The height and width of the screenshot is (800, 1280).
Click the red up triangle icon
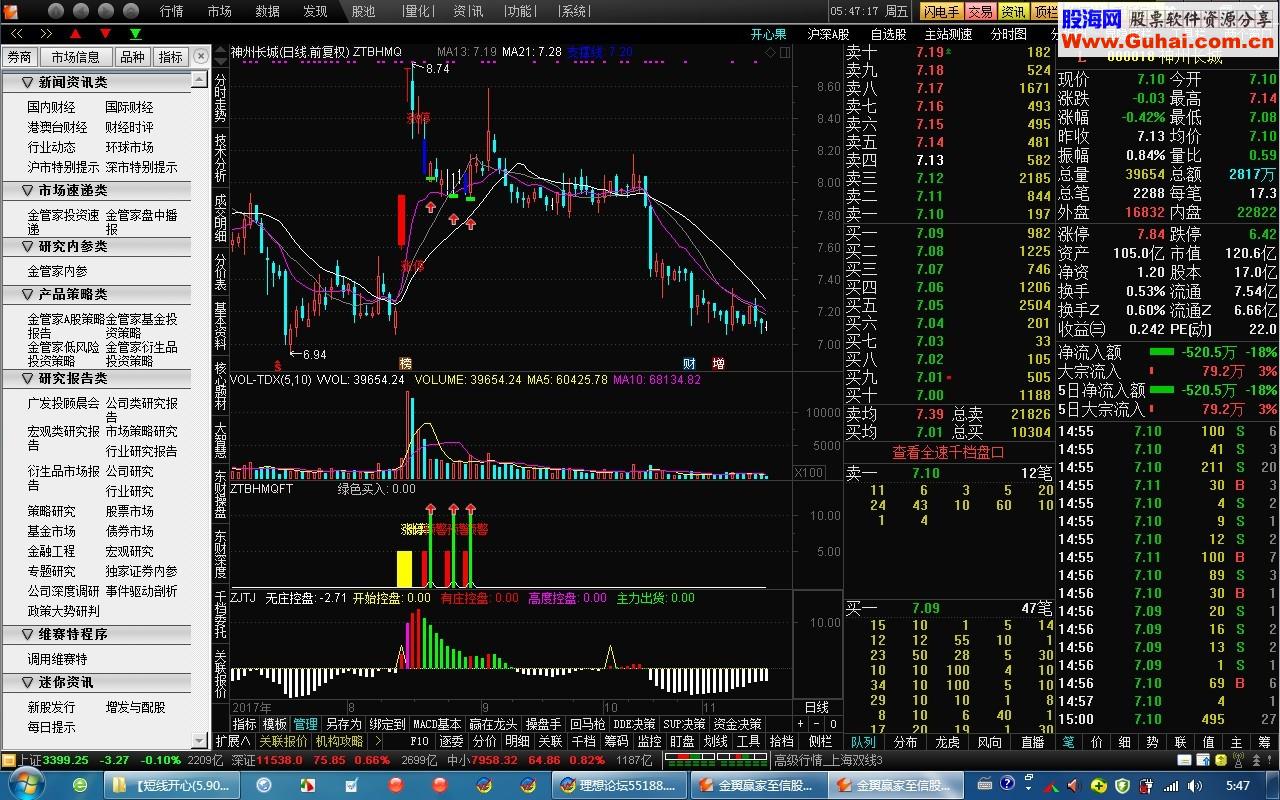[x=75, y=34]
